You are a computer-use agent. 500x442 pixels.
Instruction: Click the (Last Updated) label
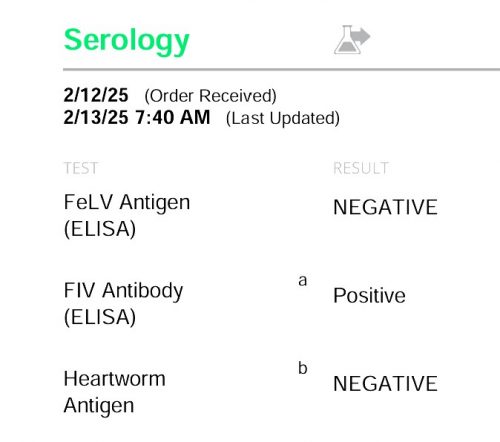(283, 118)
